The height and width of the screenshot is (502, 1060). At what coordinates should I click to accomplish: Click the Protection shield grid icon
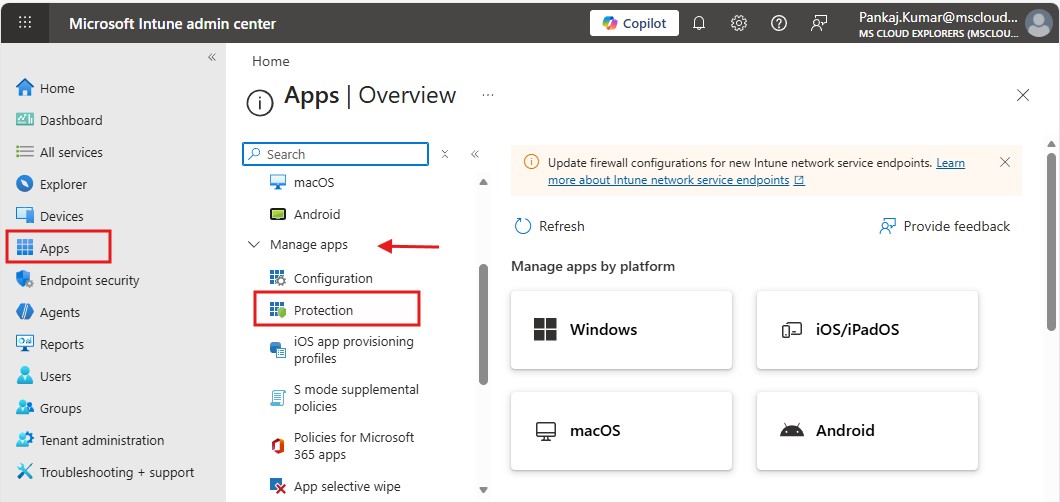tap(278, 310)
